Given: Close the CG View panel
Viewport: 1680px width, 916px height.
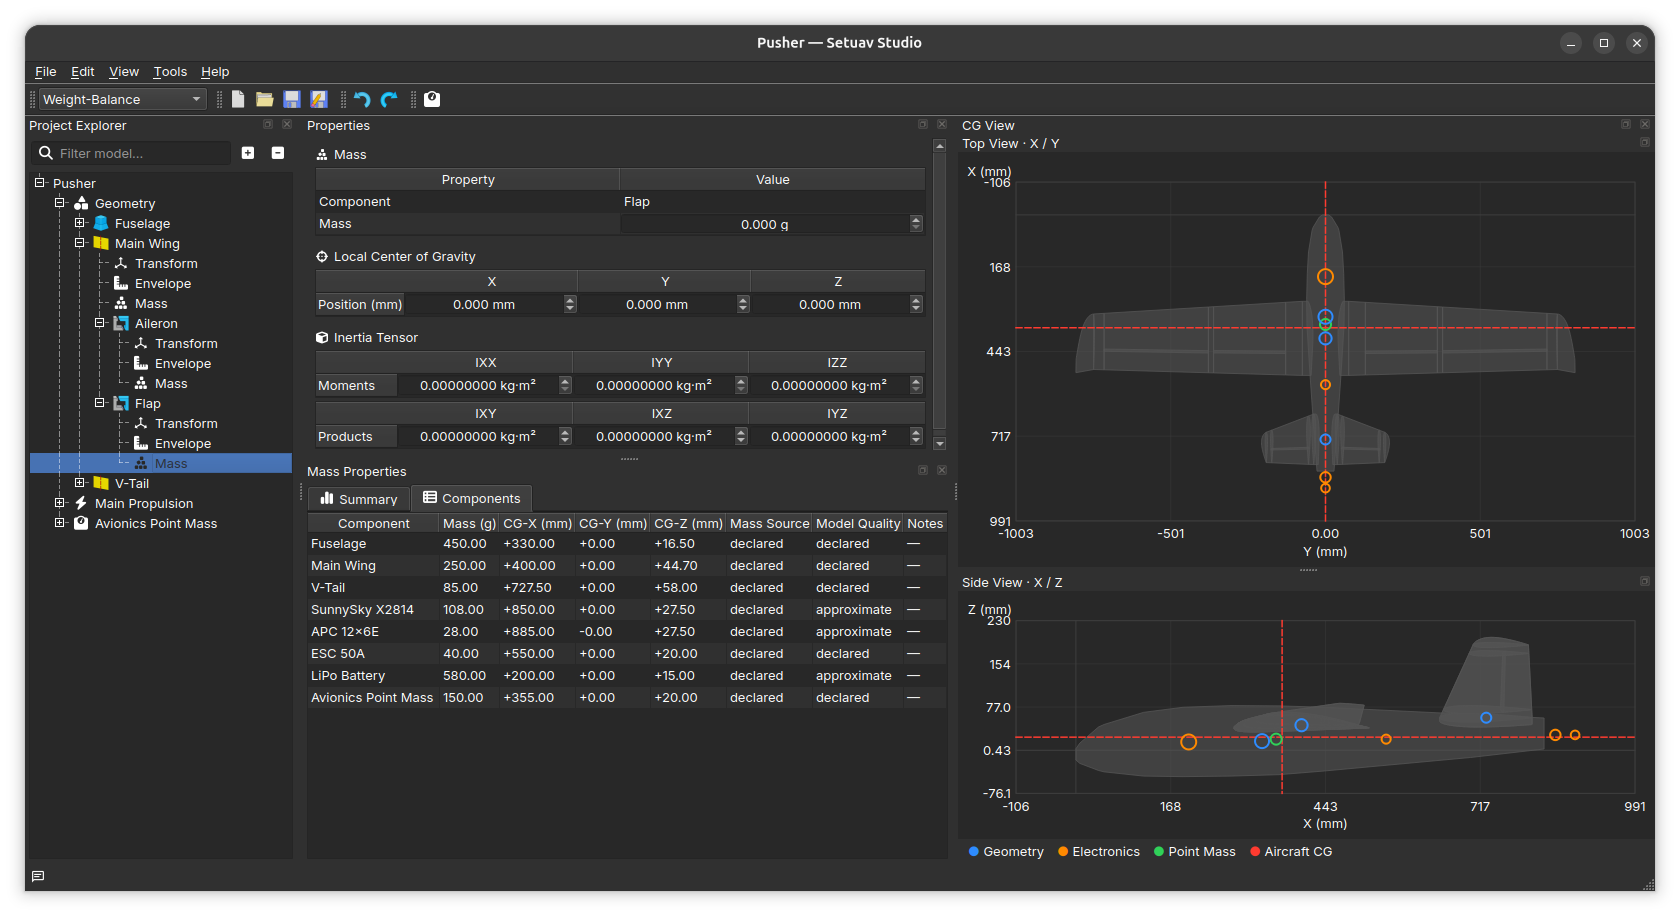Looking at the screenshot, I should (x=1645, y=124).
